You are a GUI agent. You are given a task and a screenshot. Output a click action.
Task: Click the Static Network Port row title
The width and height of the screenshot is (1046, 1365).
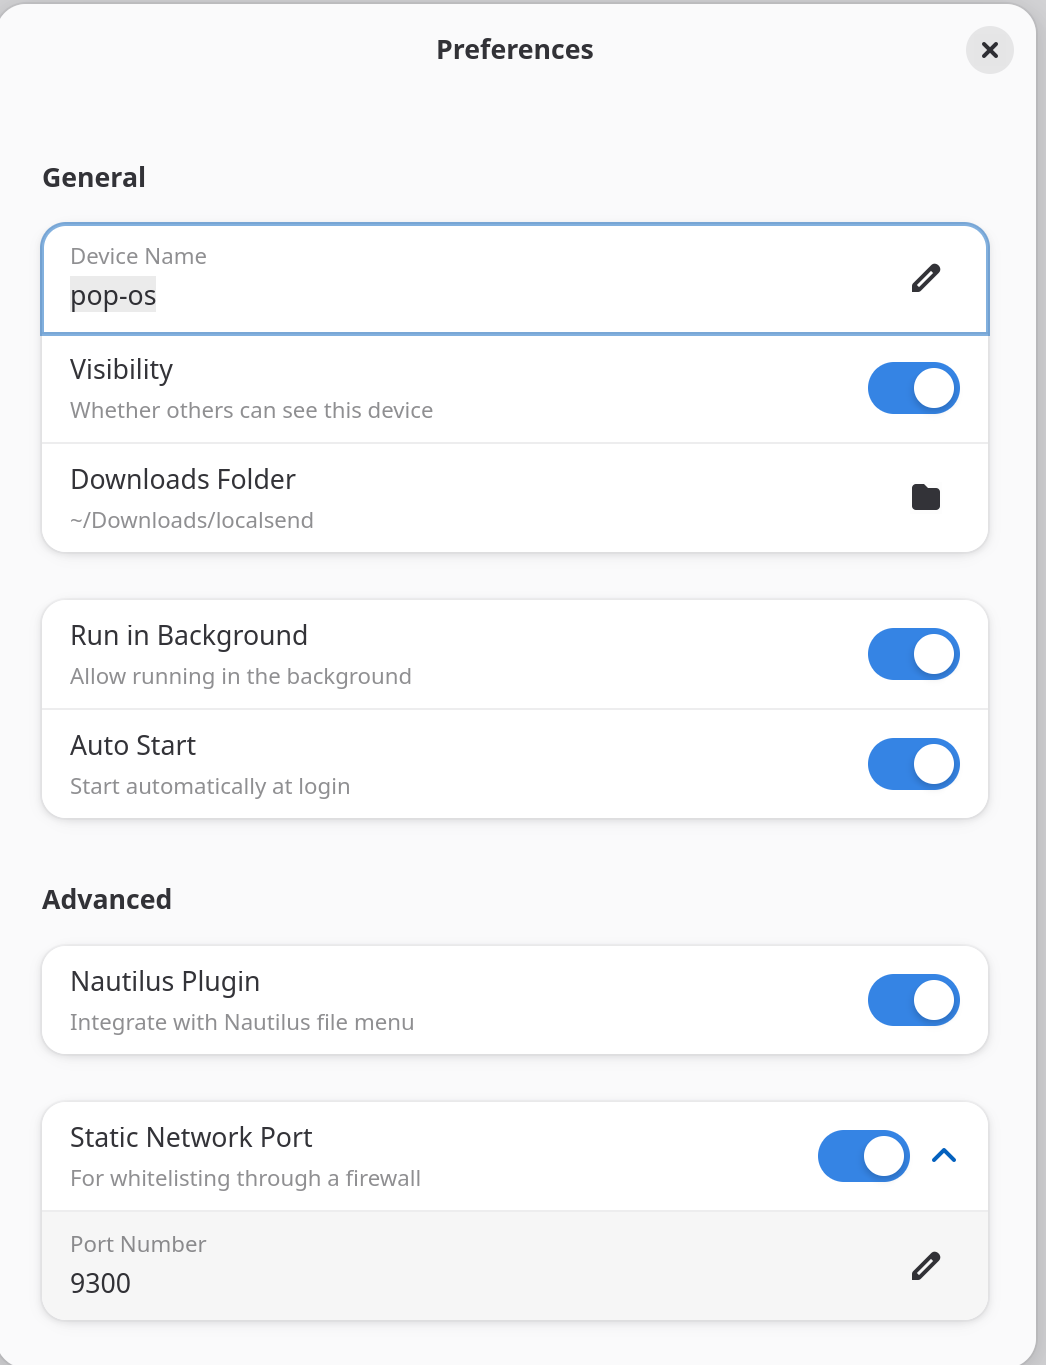[191, 1138]
